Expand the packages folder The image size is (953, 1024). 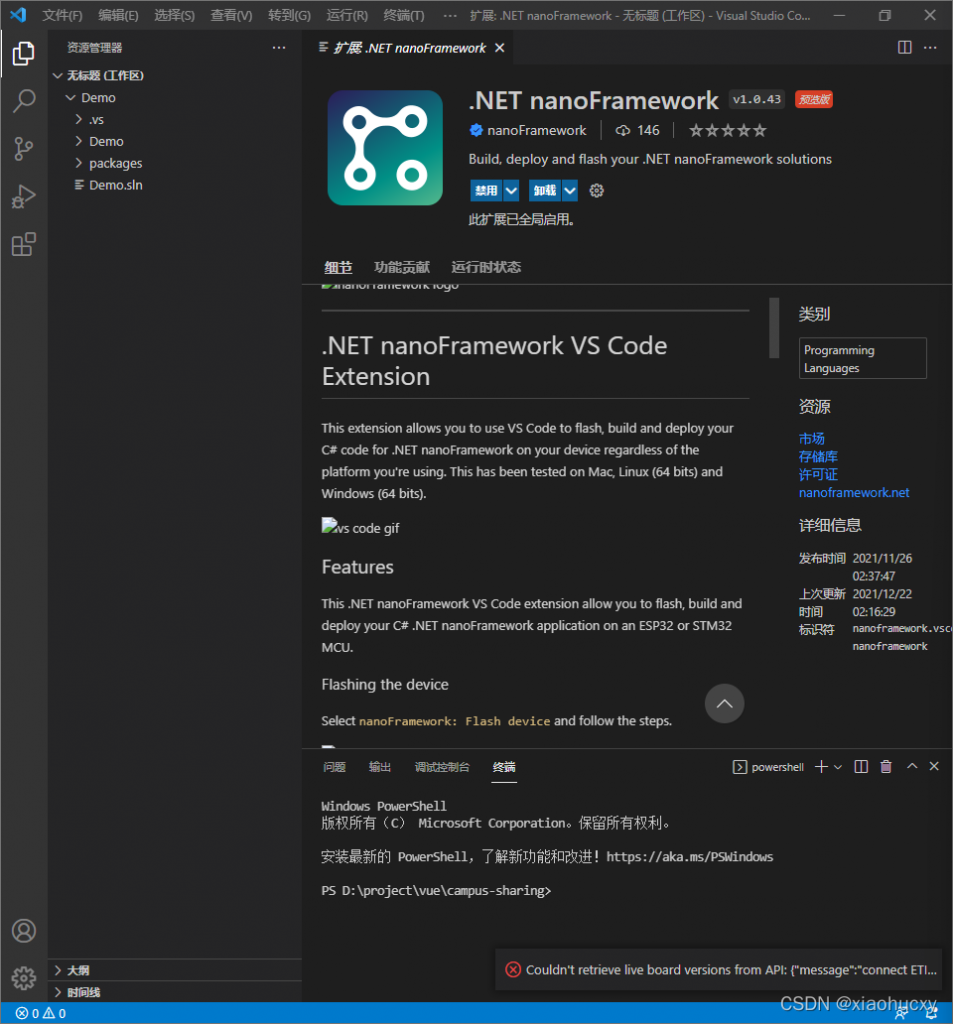click(x=79, y=163)
